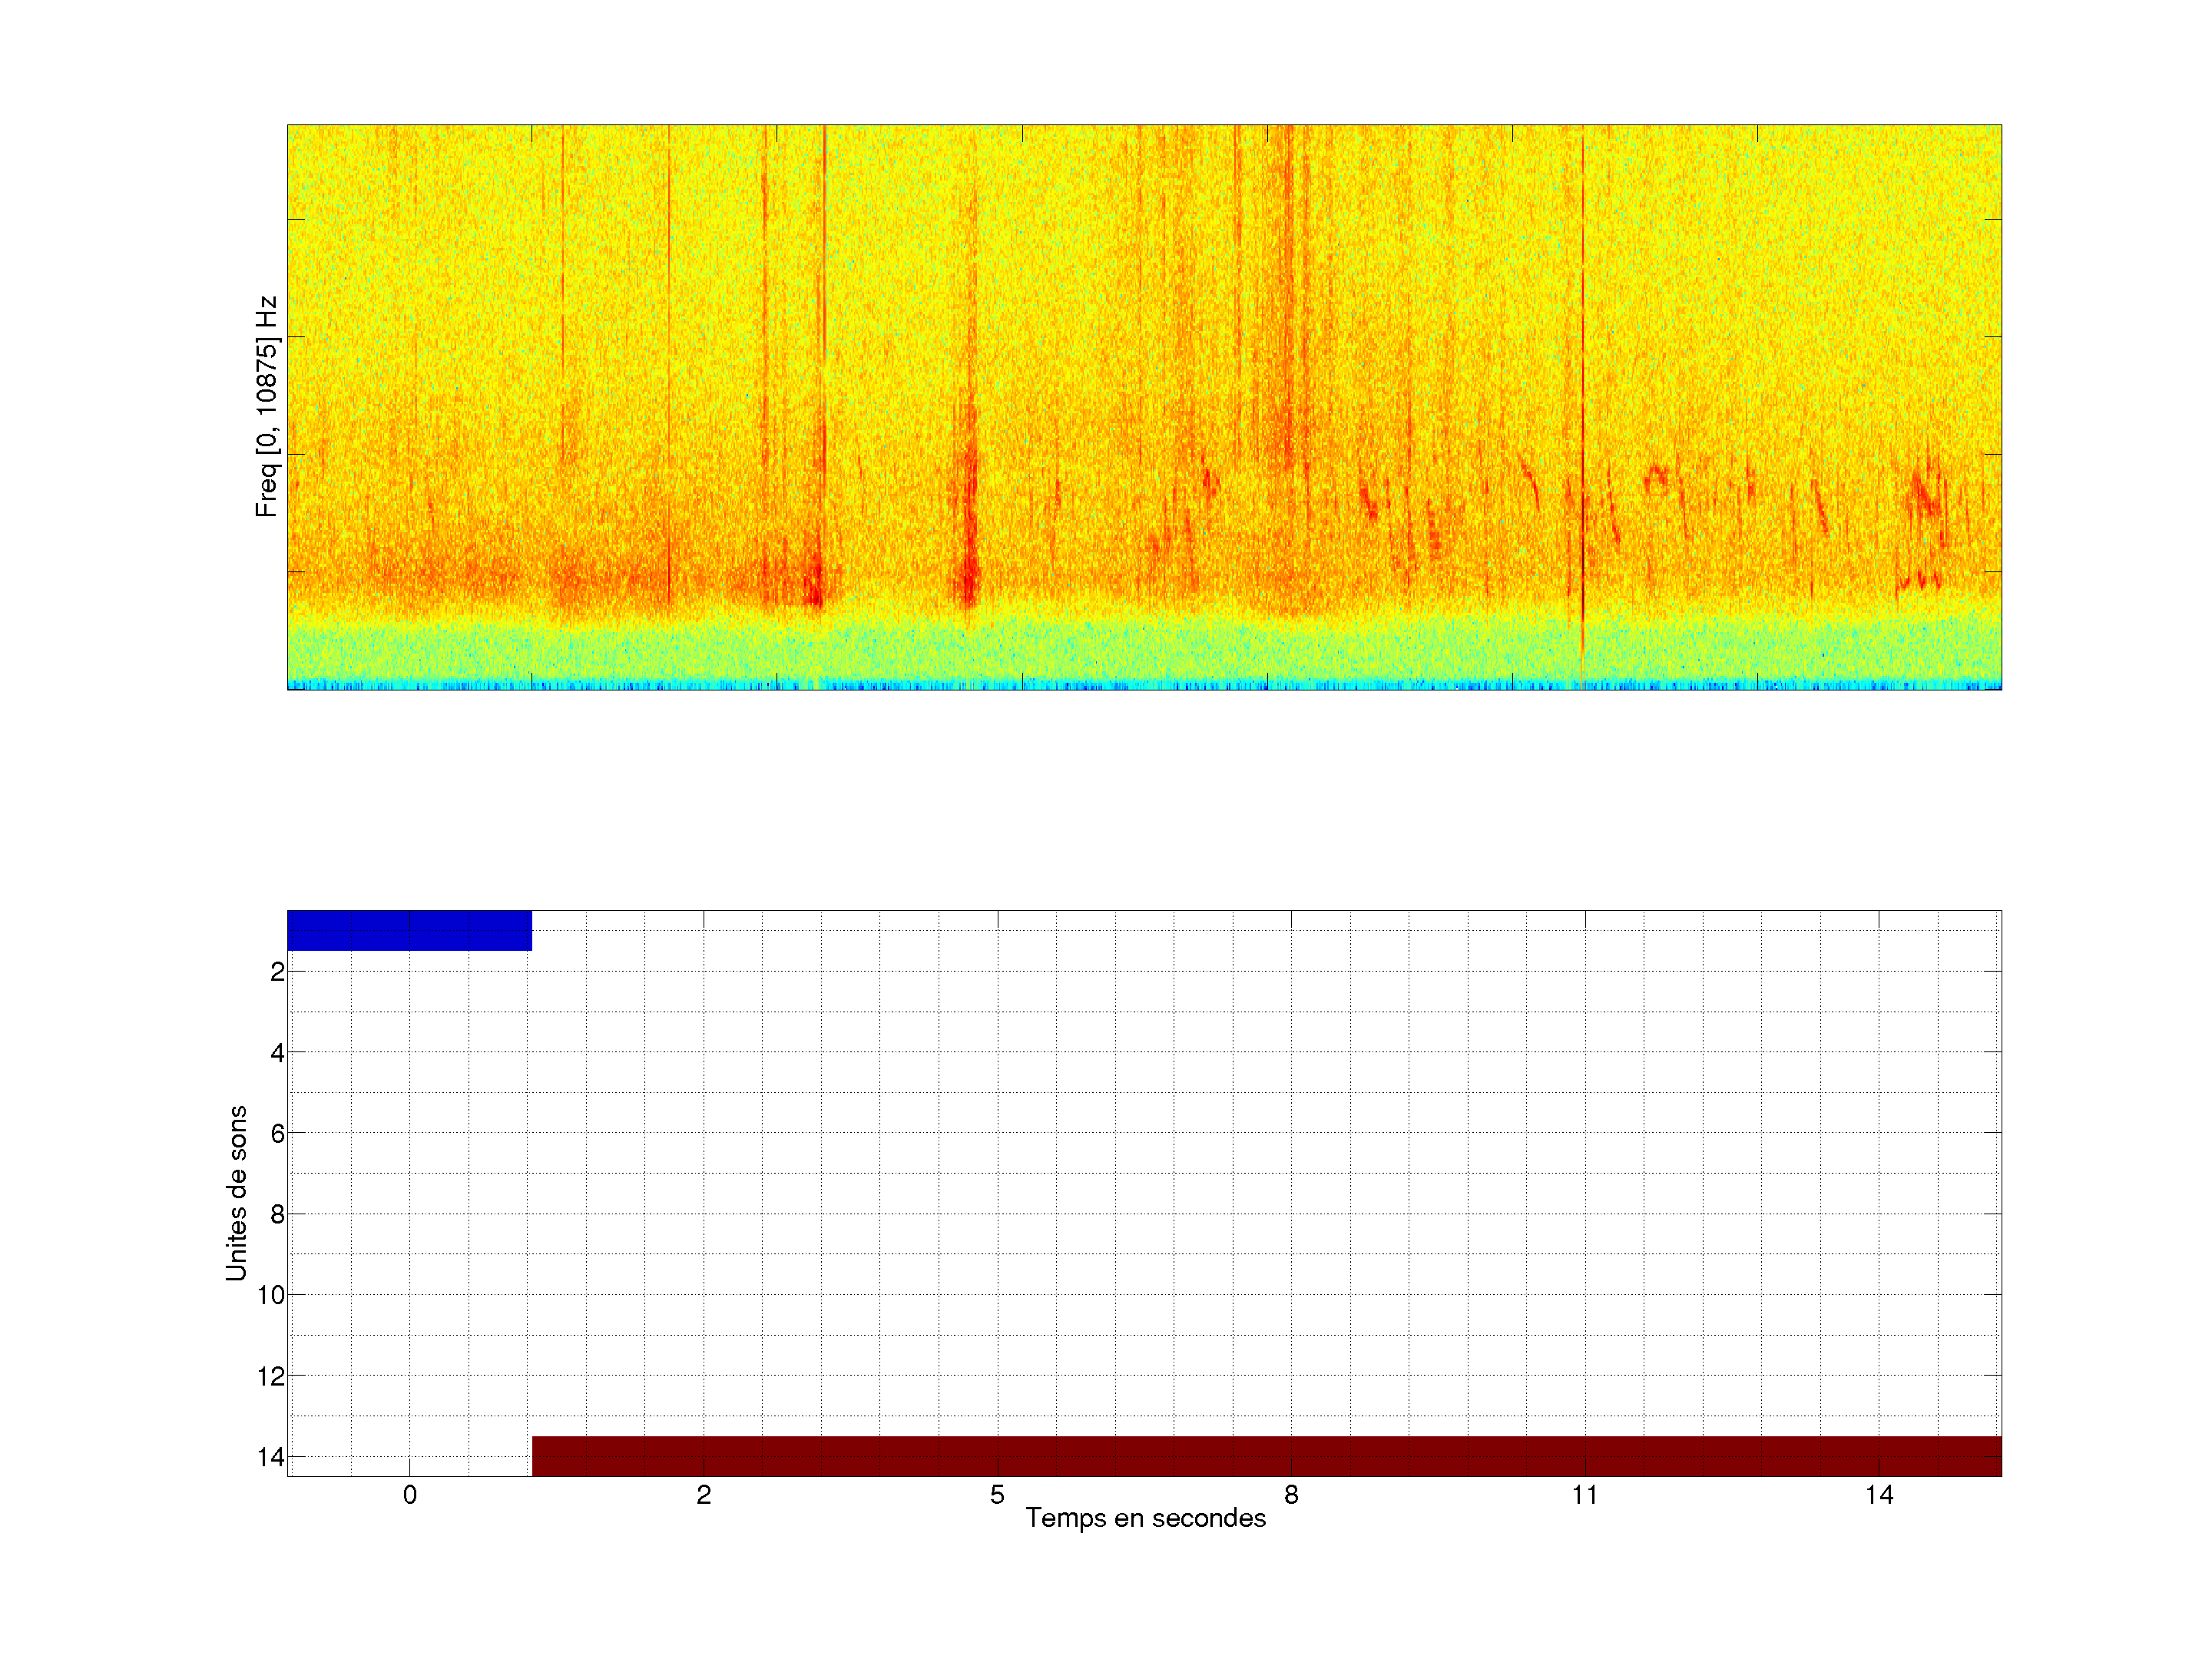
Task: Click the 'Temps en secondes' axis label
Action: pos(1145,1518)
